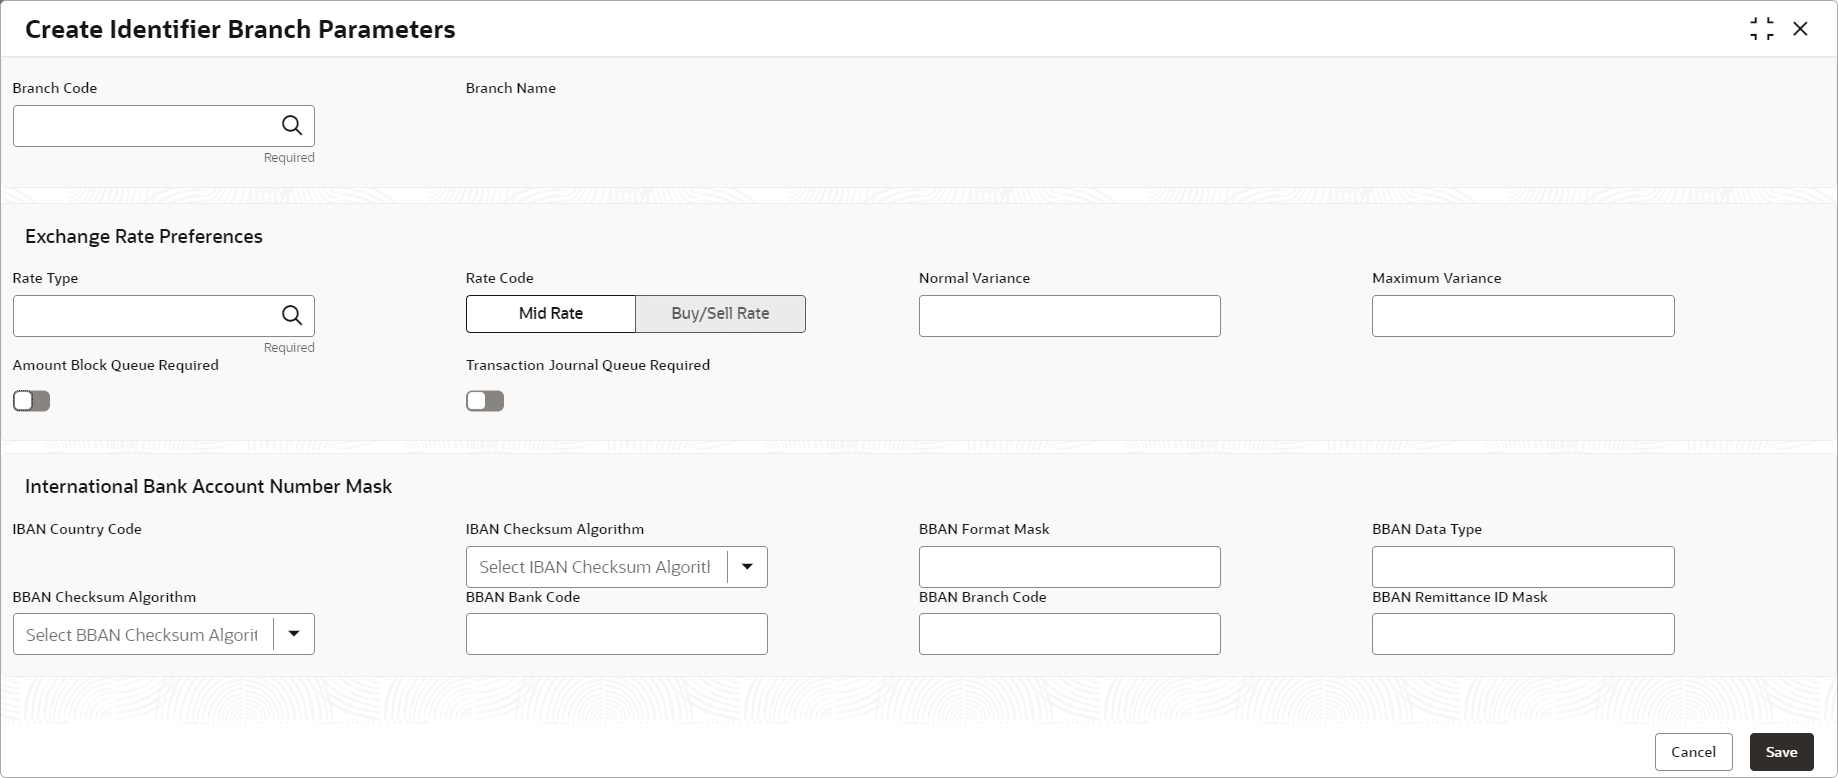Open the Rate Type search lookup icon
Viewport: 1838px width, 778px height.
(292, 316)
